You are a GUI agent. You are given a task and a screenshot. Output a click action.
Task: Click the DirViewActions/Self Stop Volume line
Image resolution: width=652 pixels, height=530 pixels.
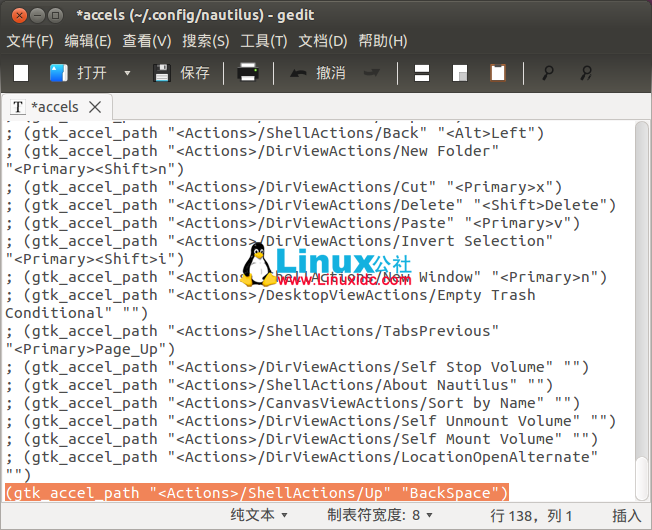(297, 367)
